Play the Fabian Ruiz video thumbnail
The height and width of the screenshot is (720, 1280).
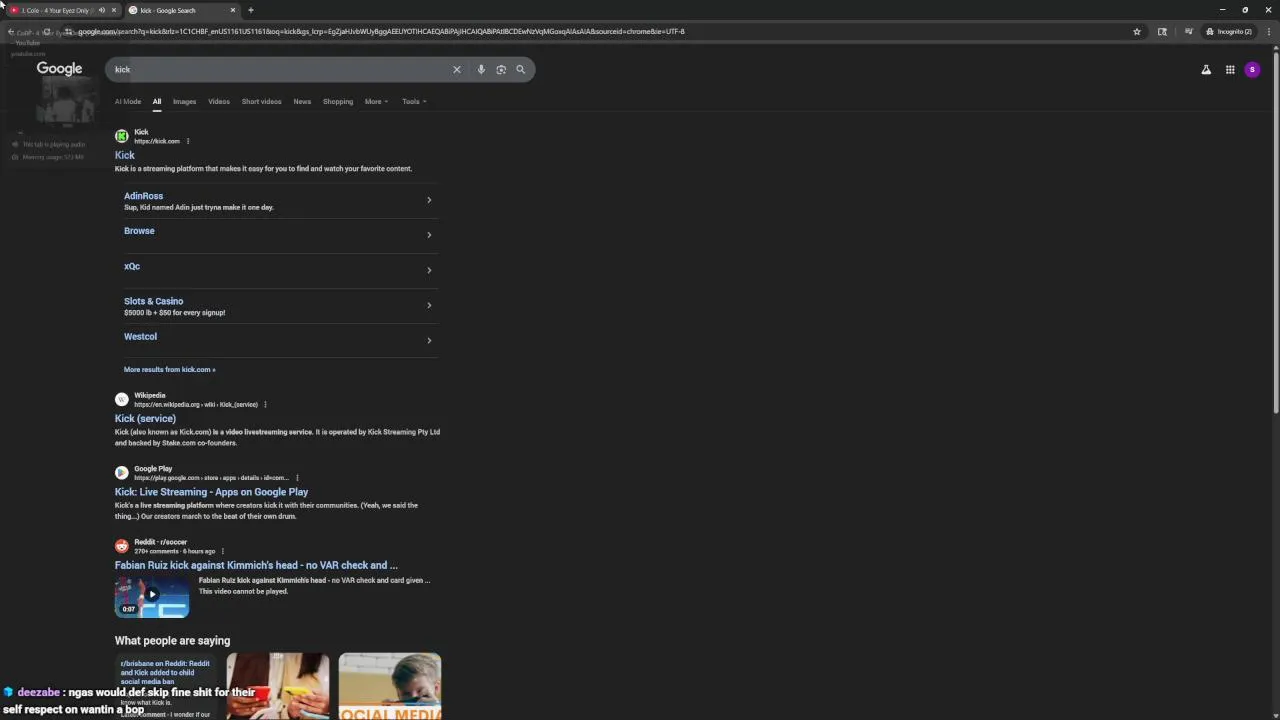152,596
